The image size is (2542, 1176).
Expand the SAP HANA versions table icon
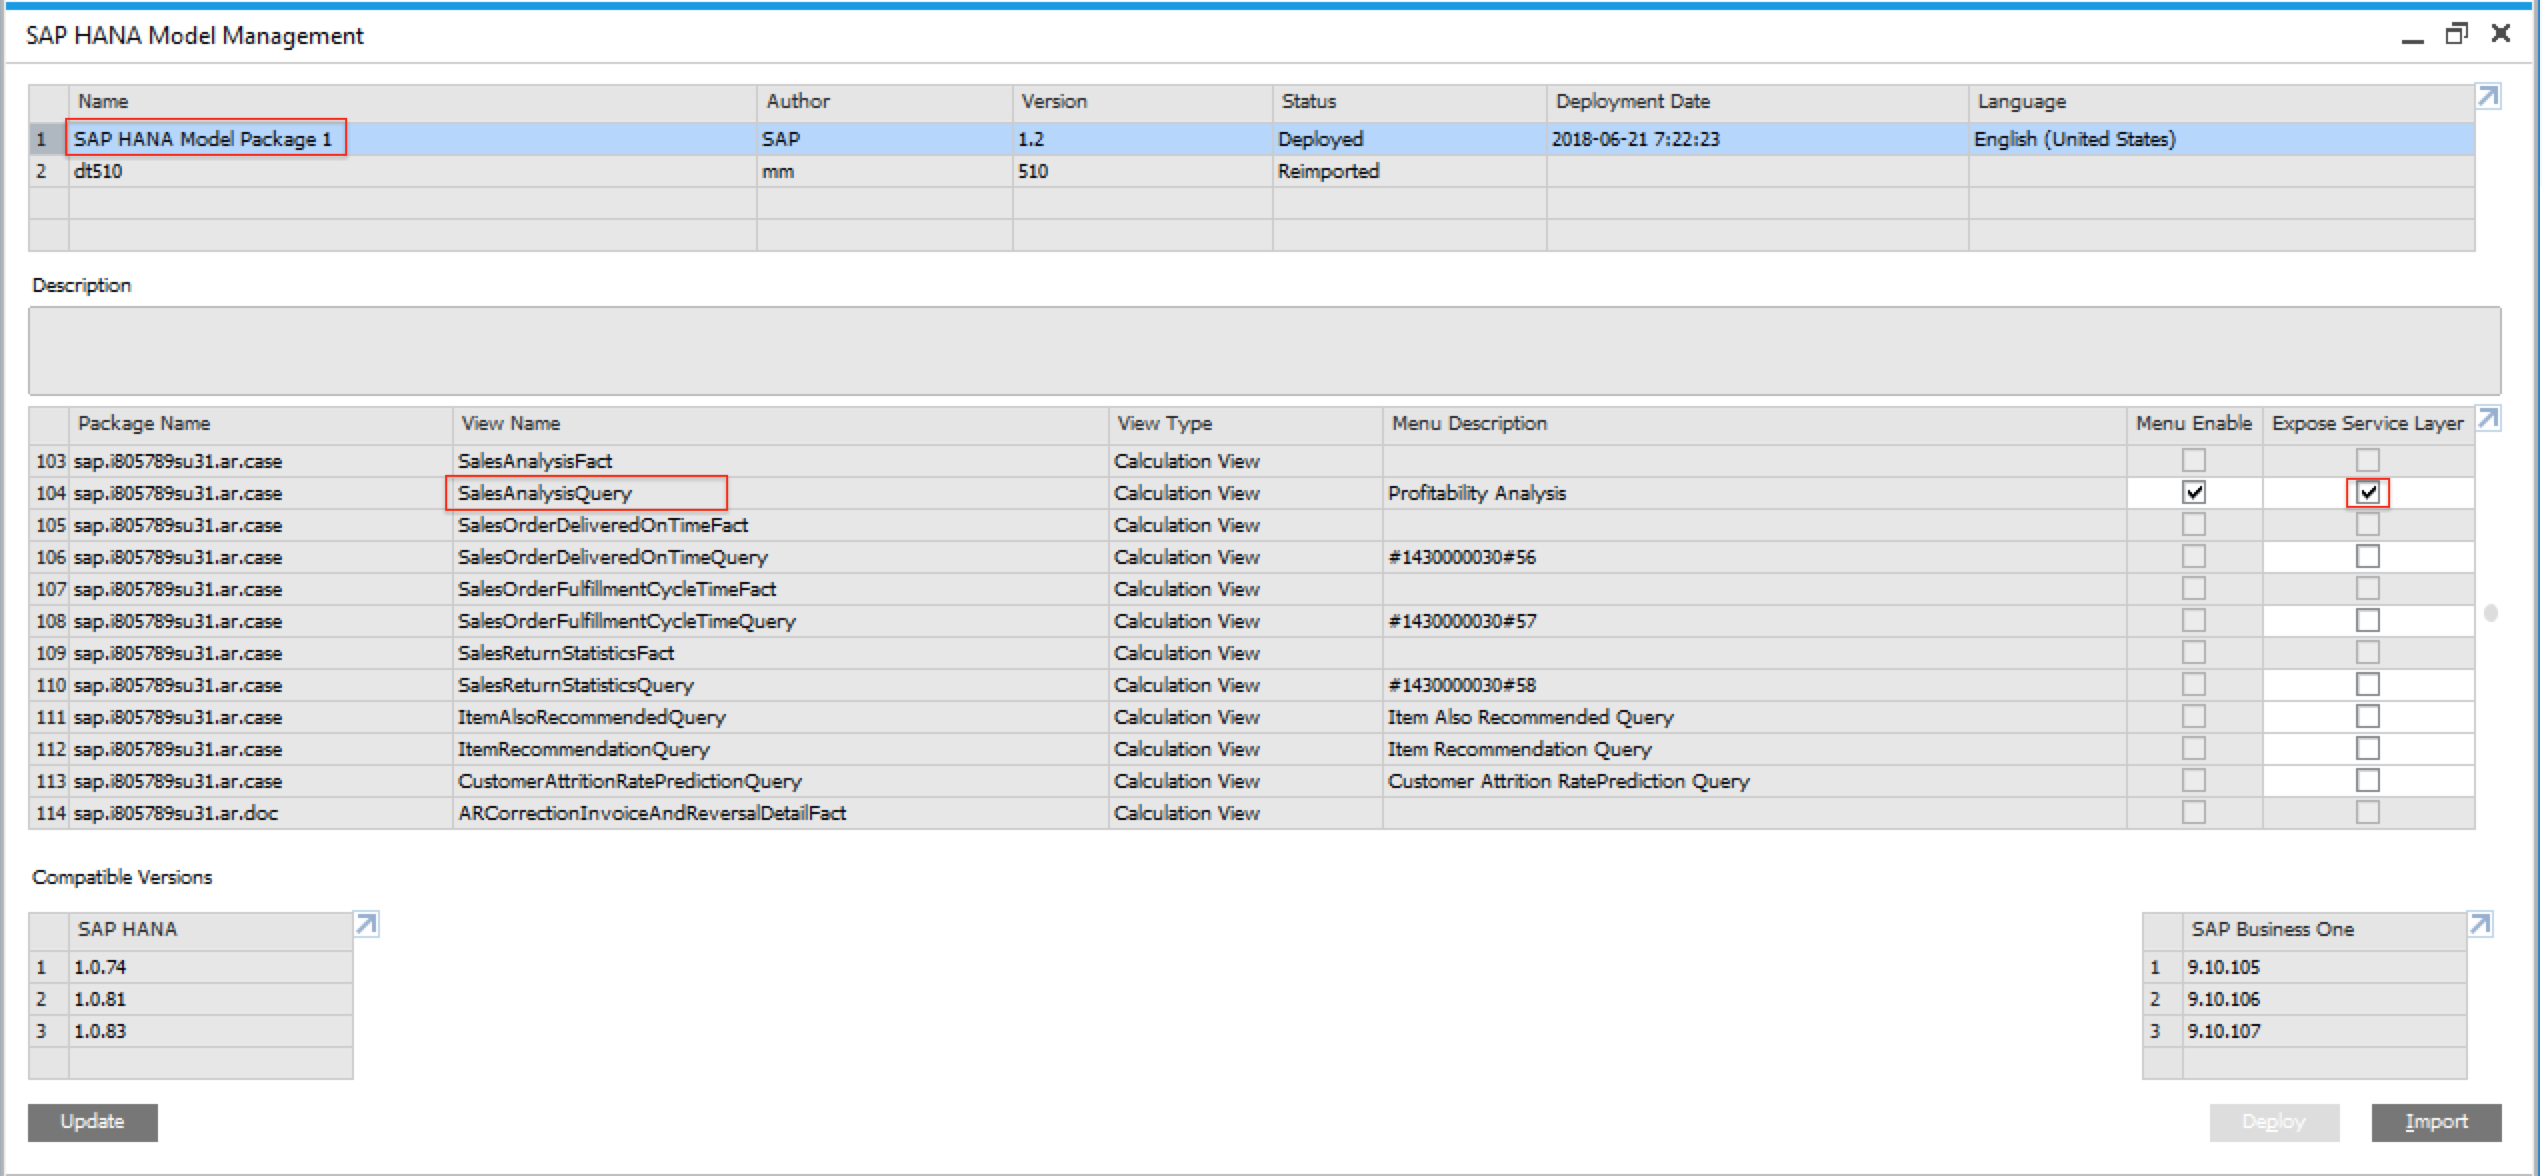point(367,924)
